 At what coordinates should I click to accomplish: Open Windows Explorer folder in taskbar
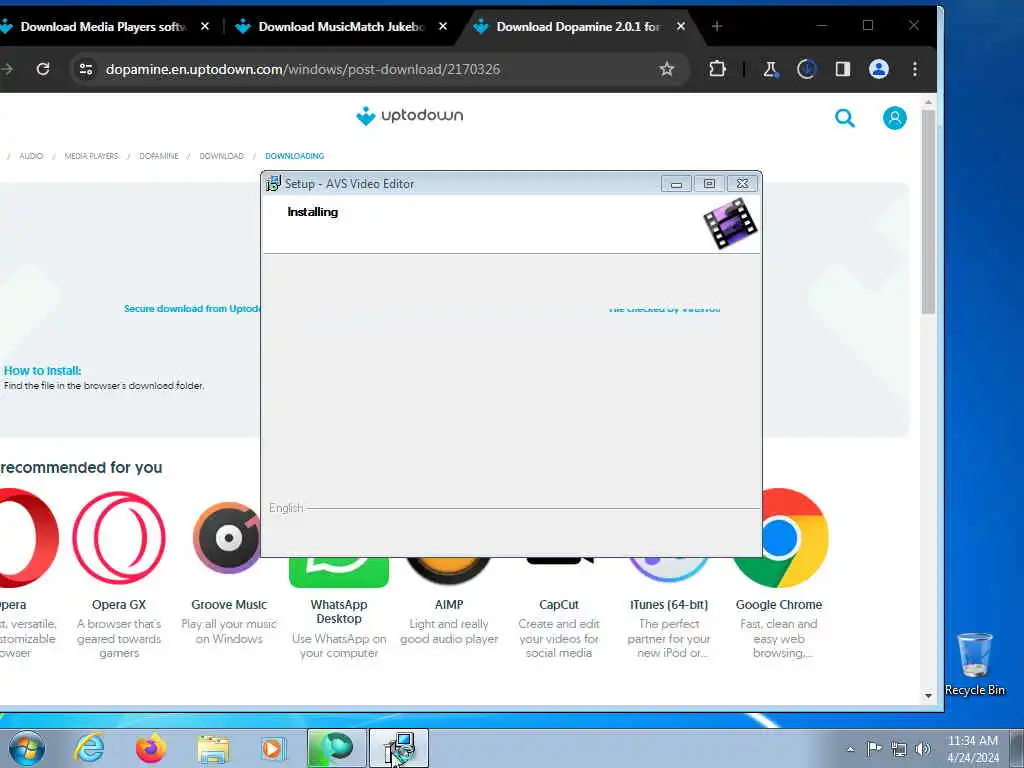(x=213, y=749)
